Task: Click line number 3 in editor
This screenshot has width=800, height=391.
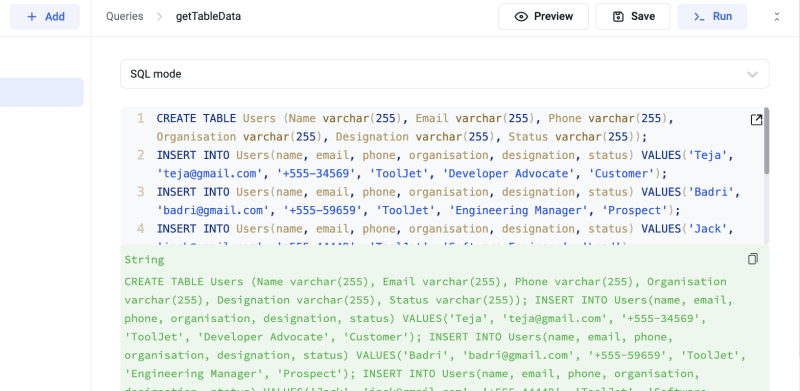Action: [x=140, y=192]
